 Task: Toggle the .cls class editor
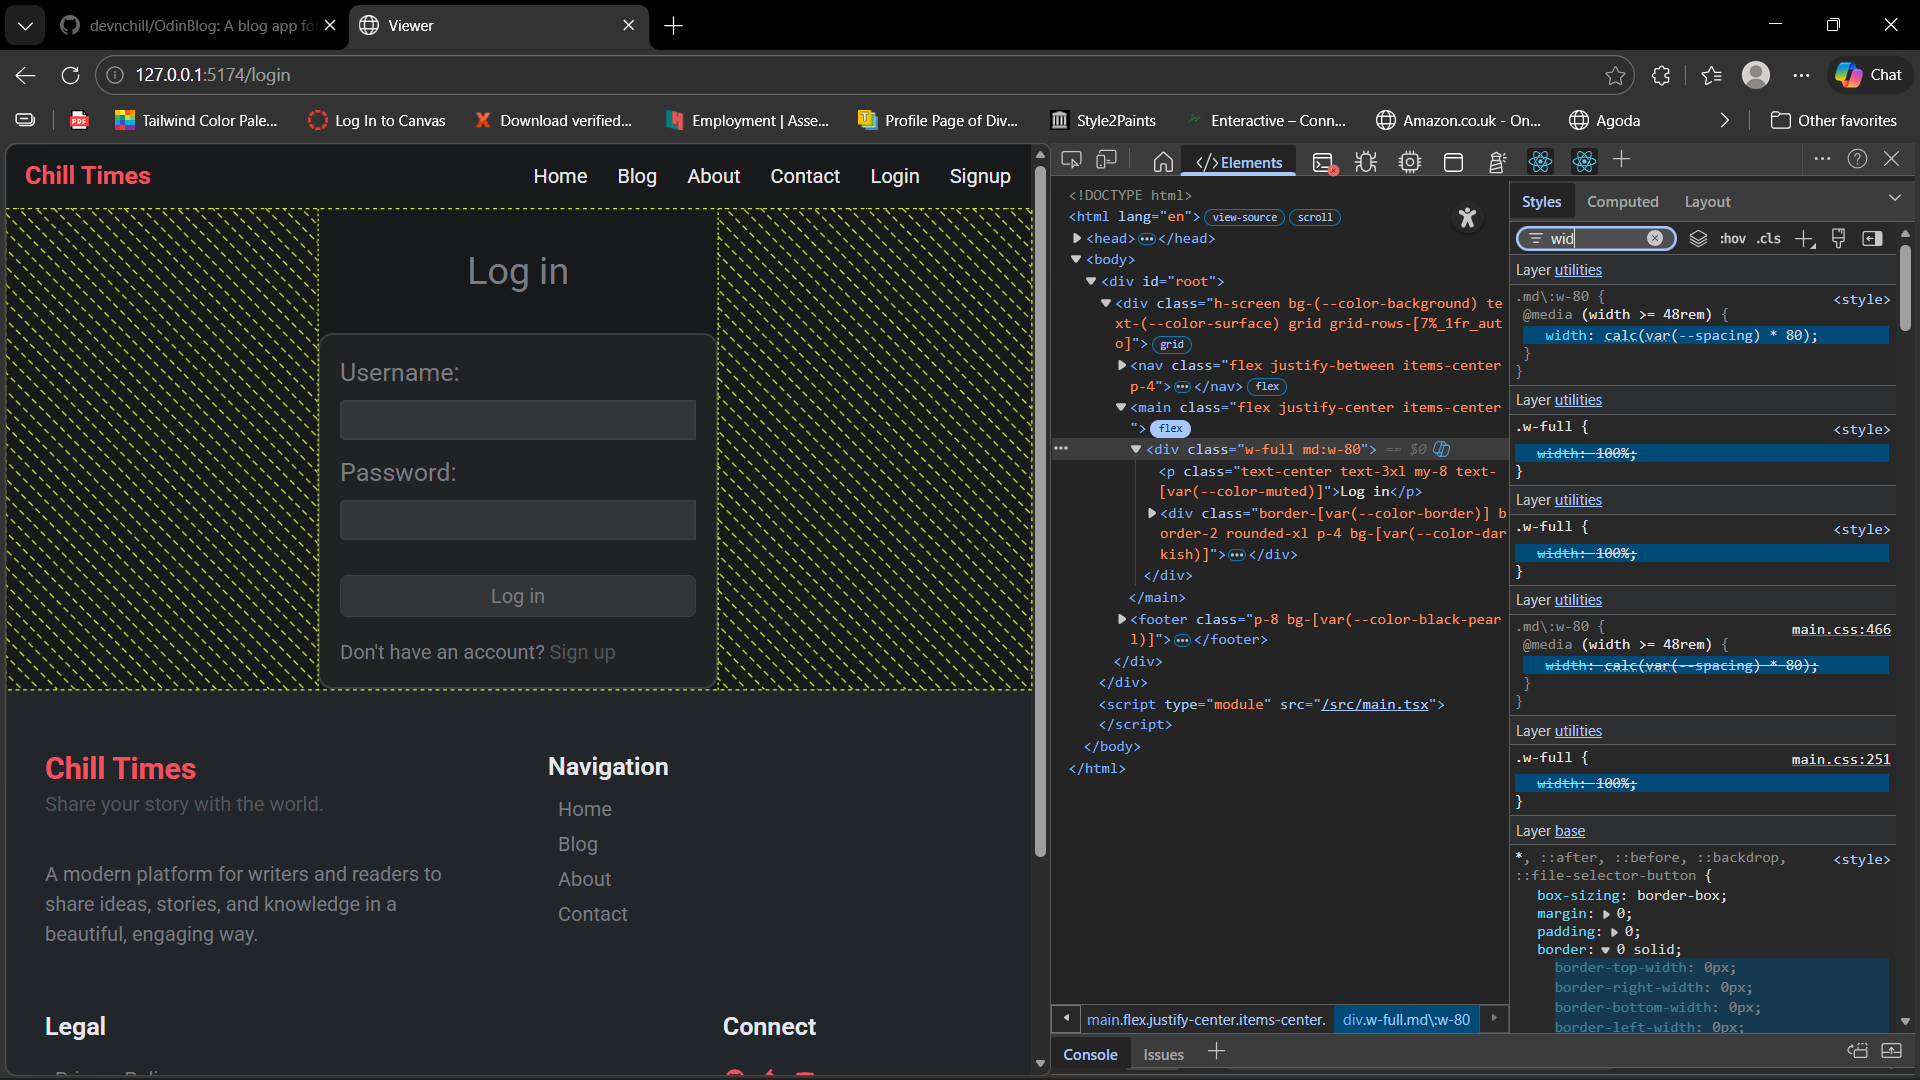(x=1769, y=239)
